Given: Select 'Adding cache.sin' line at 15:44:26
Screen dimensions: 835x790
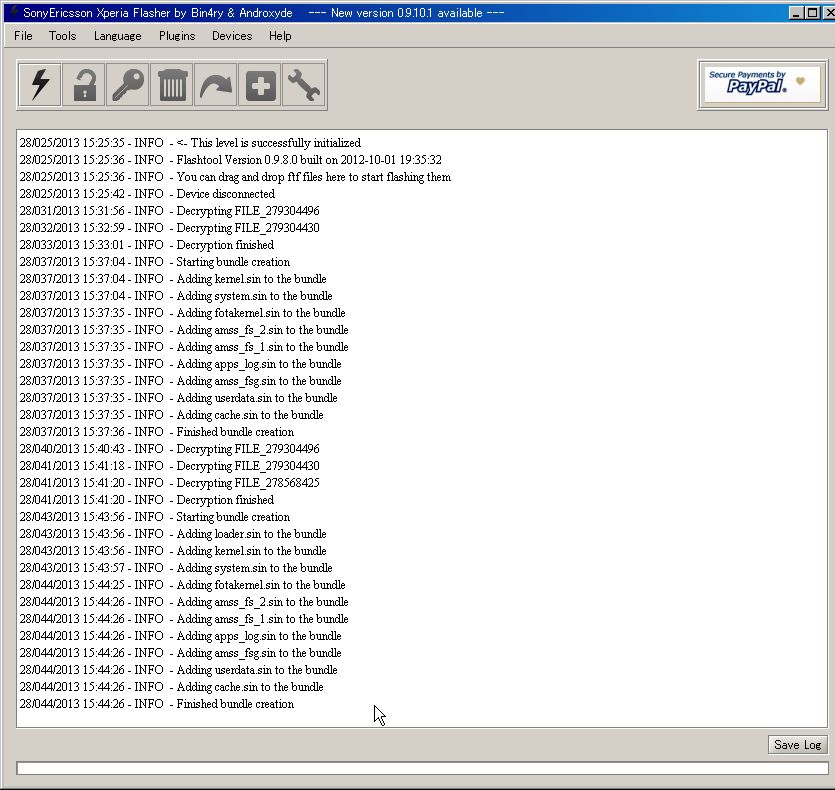Looking at the screenshot, I should 171,687.
